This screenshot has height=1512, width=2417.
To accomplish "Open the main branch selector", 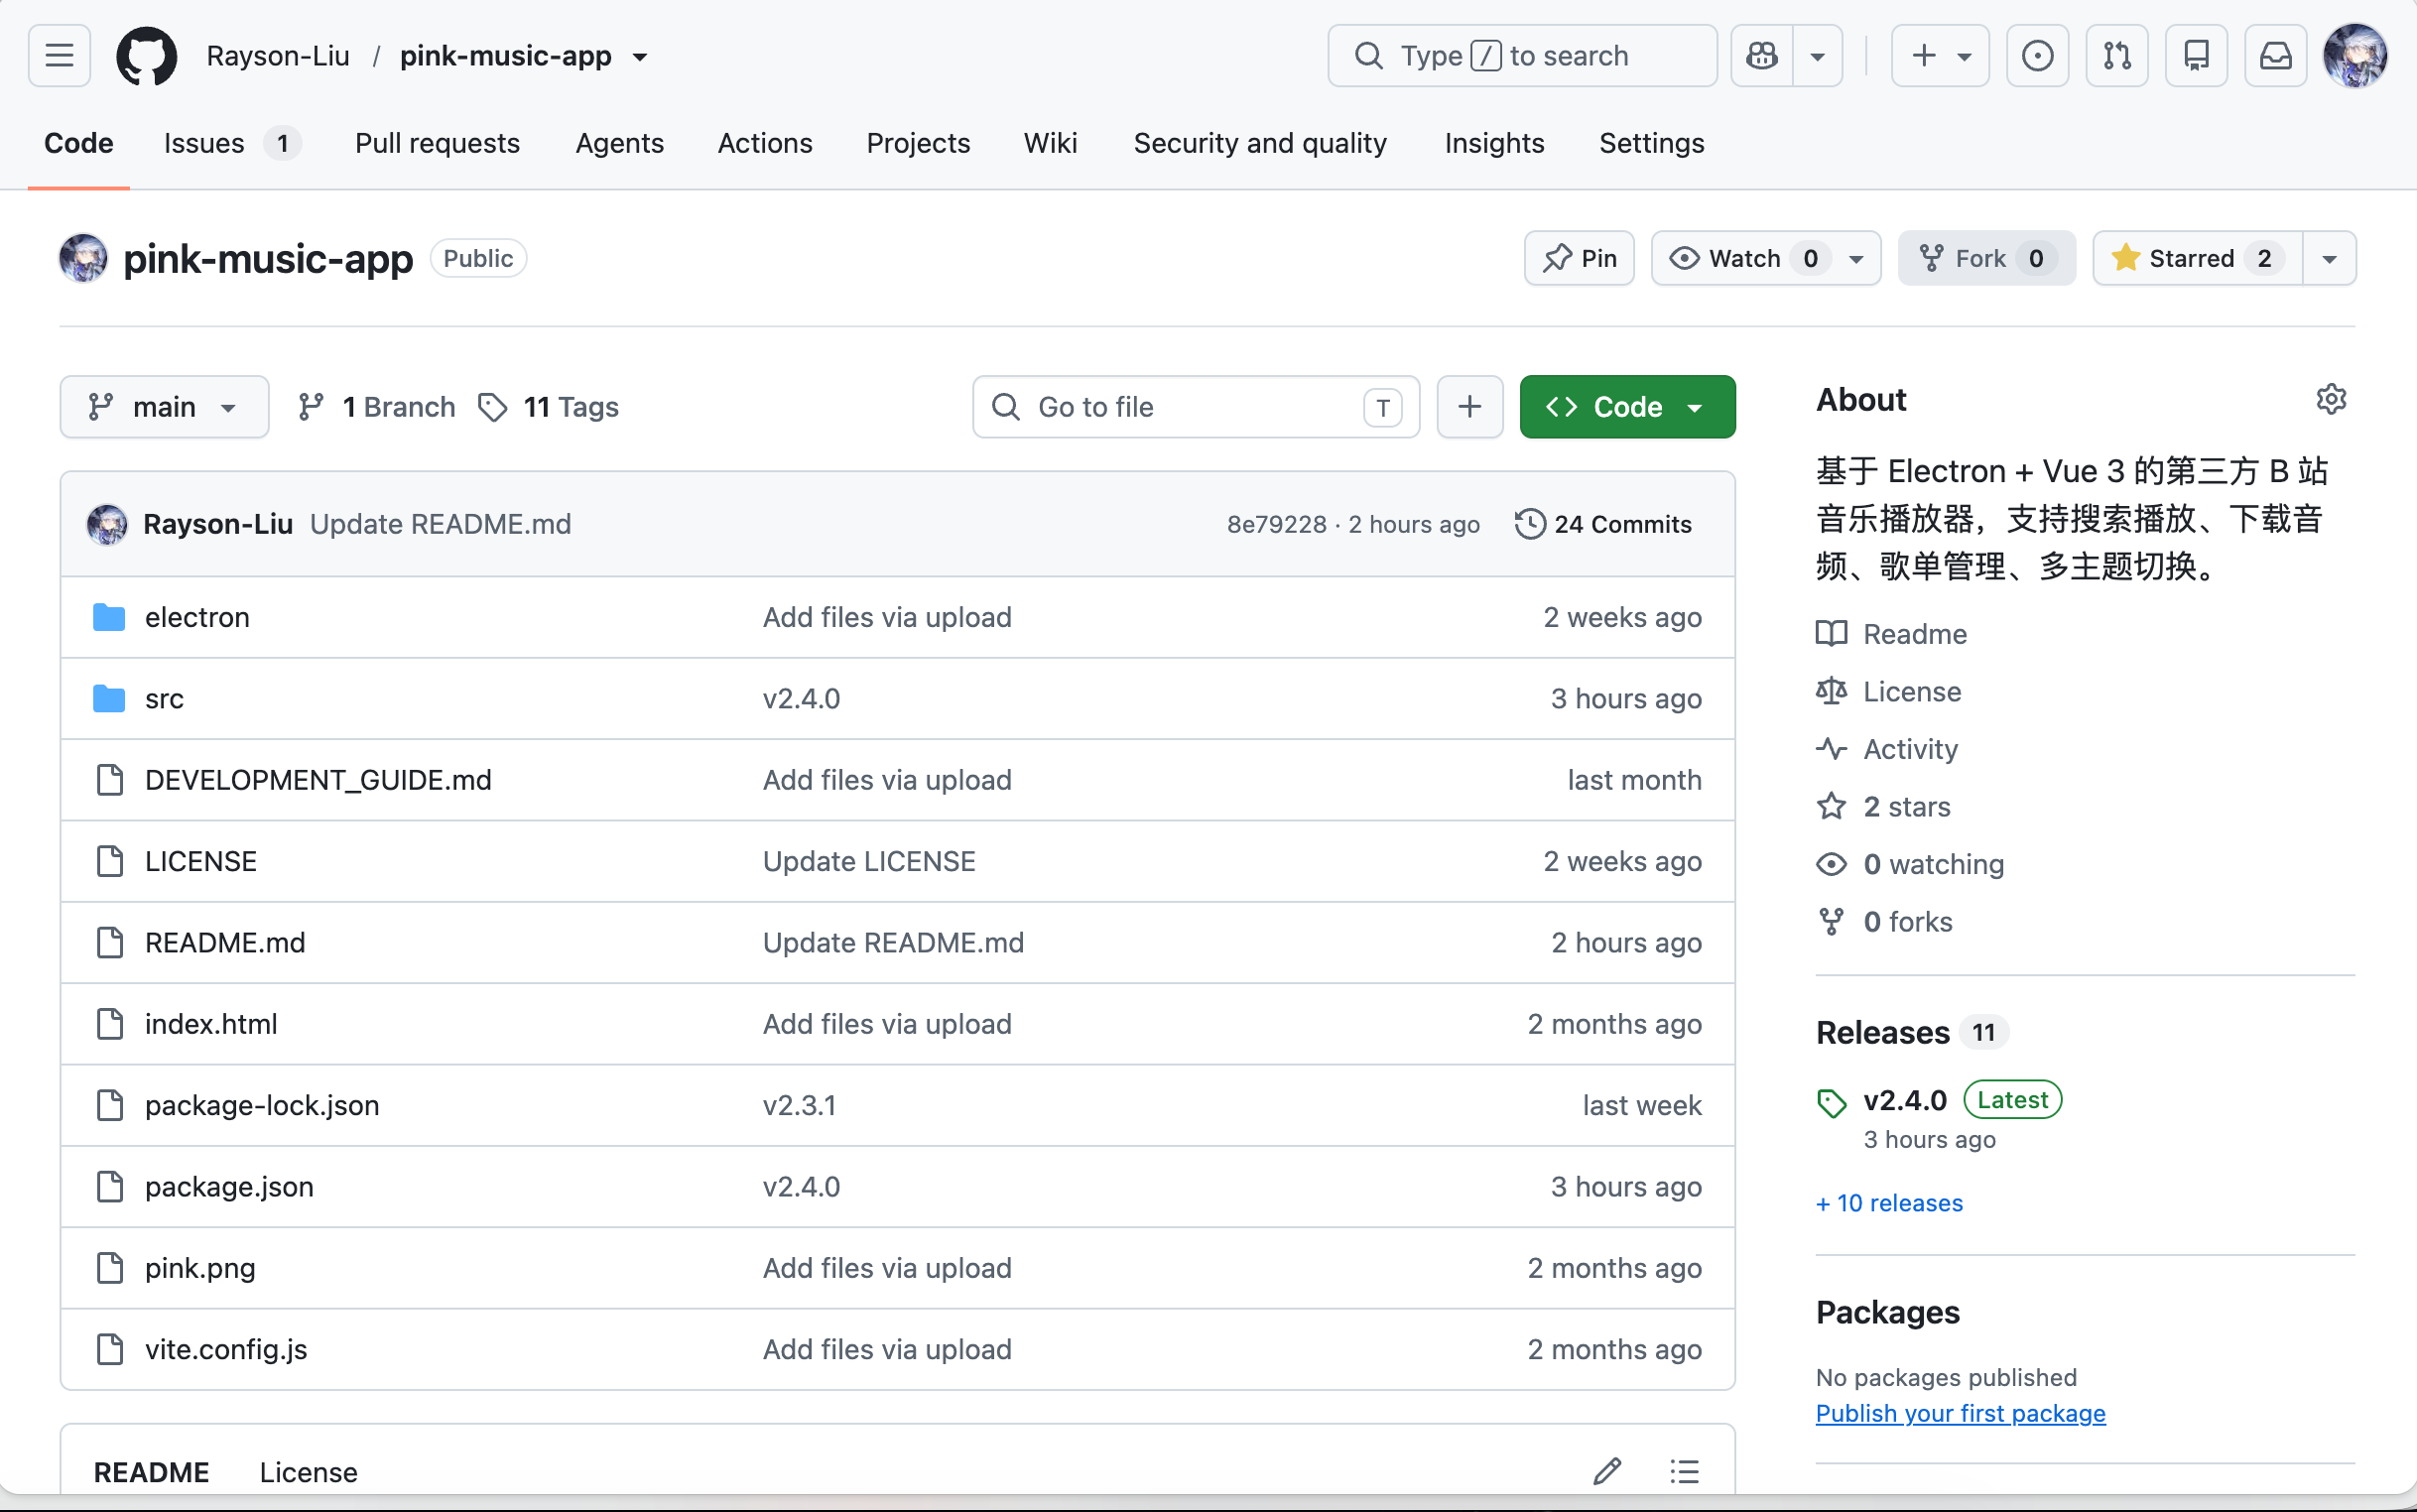I will tap(164, 407).
